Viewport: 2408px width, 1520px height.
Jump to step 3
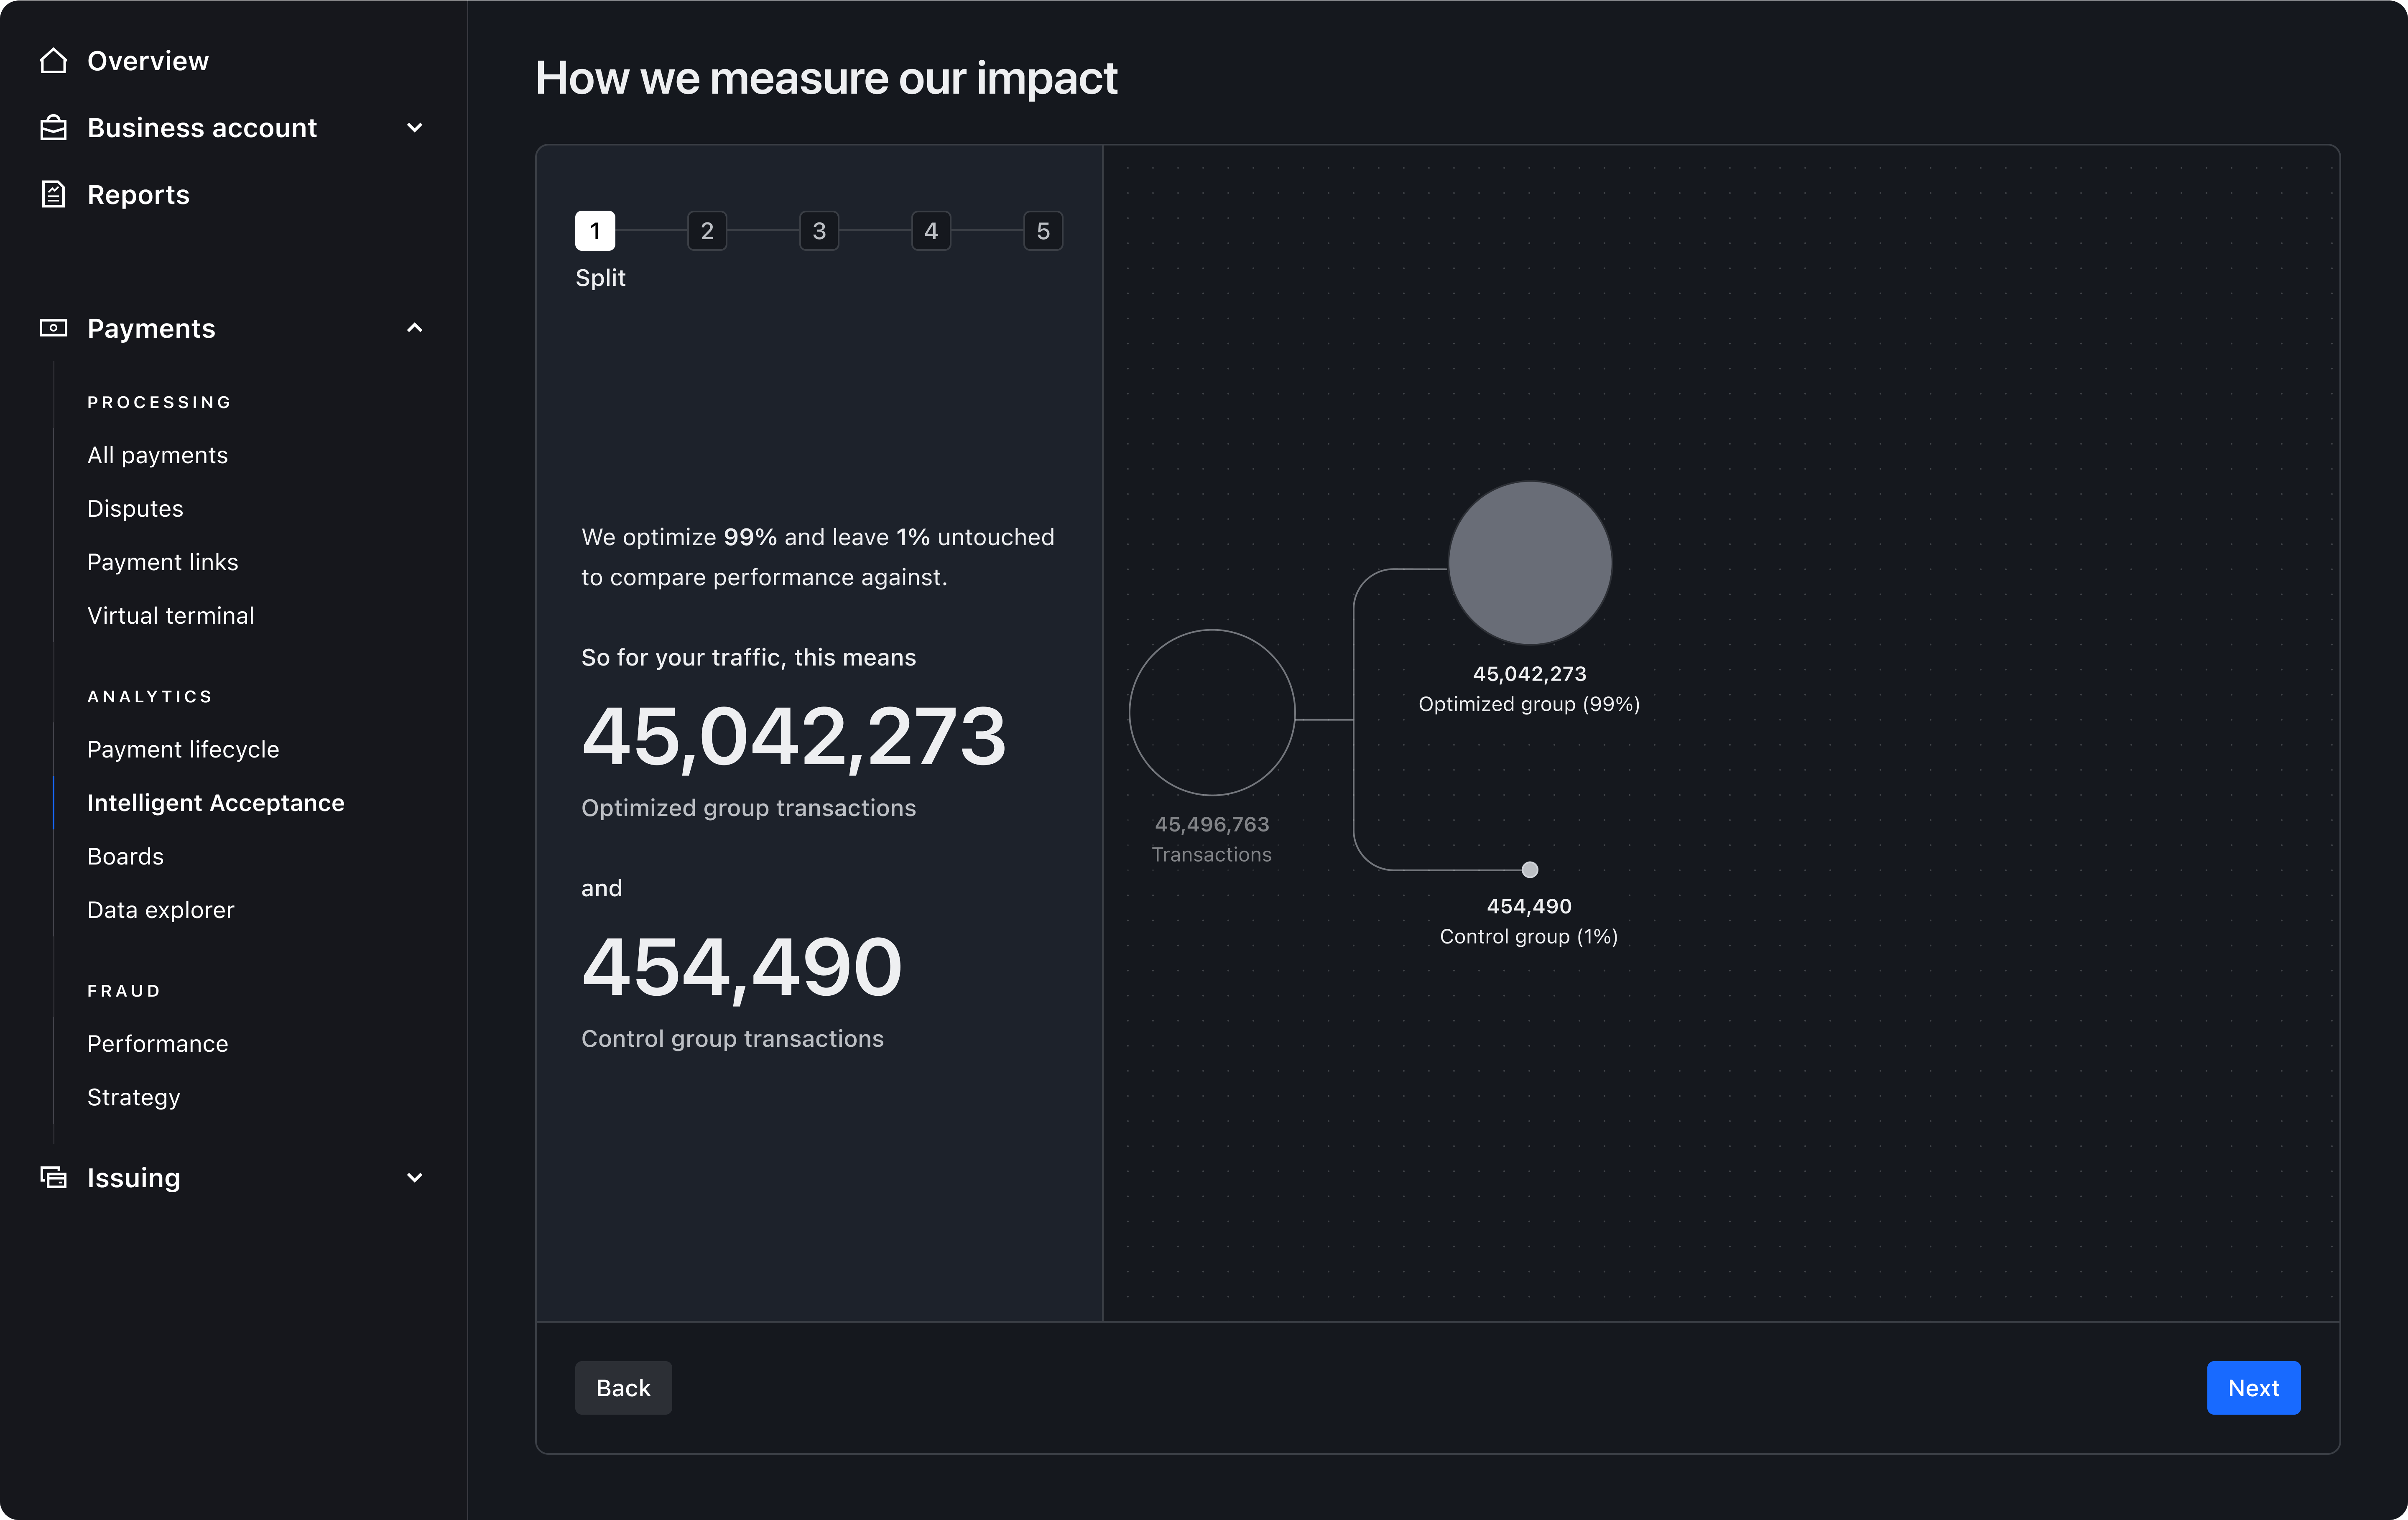pyautogui.click(x=819, y=231)
